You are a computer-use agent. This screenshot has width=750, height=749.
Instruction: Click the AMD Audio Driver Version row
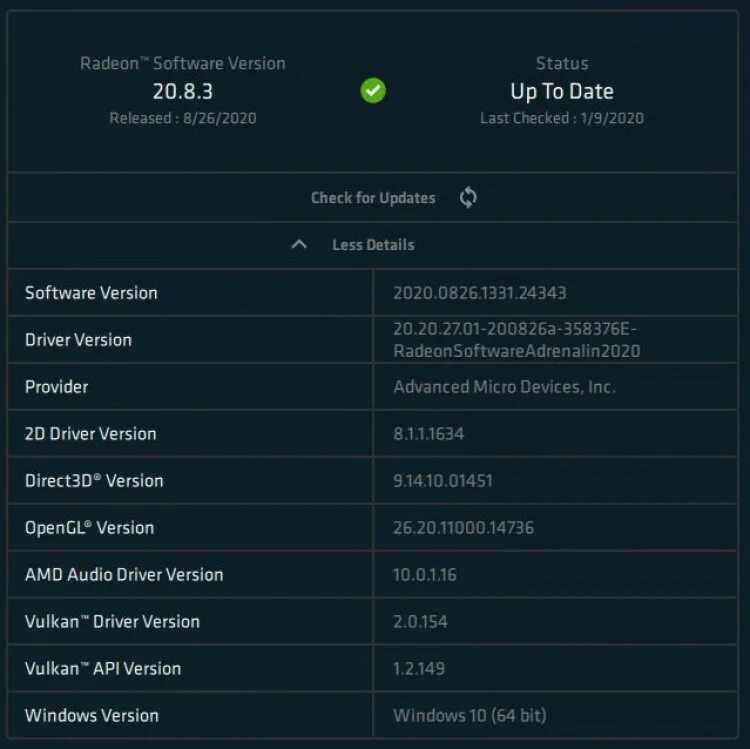tap(124, 575)
